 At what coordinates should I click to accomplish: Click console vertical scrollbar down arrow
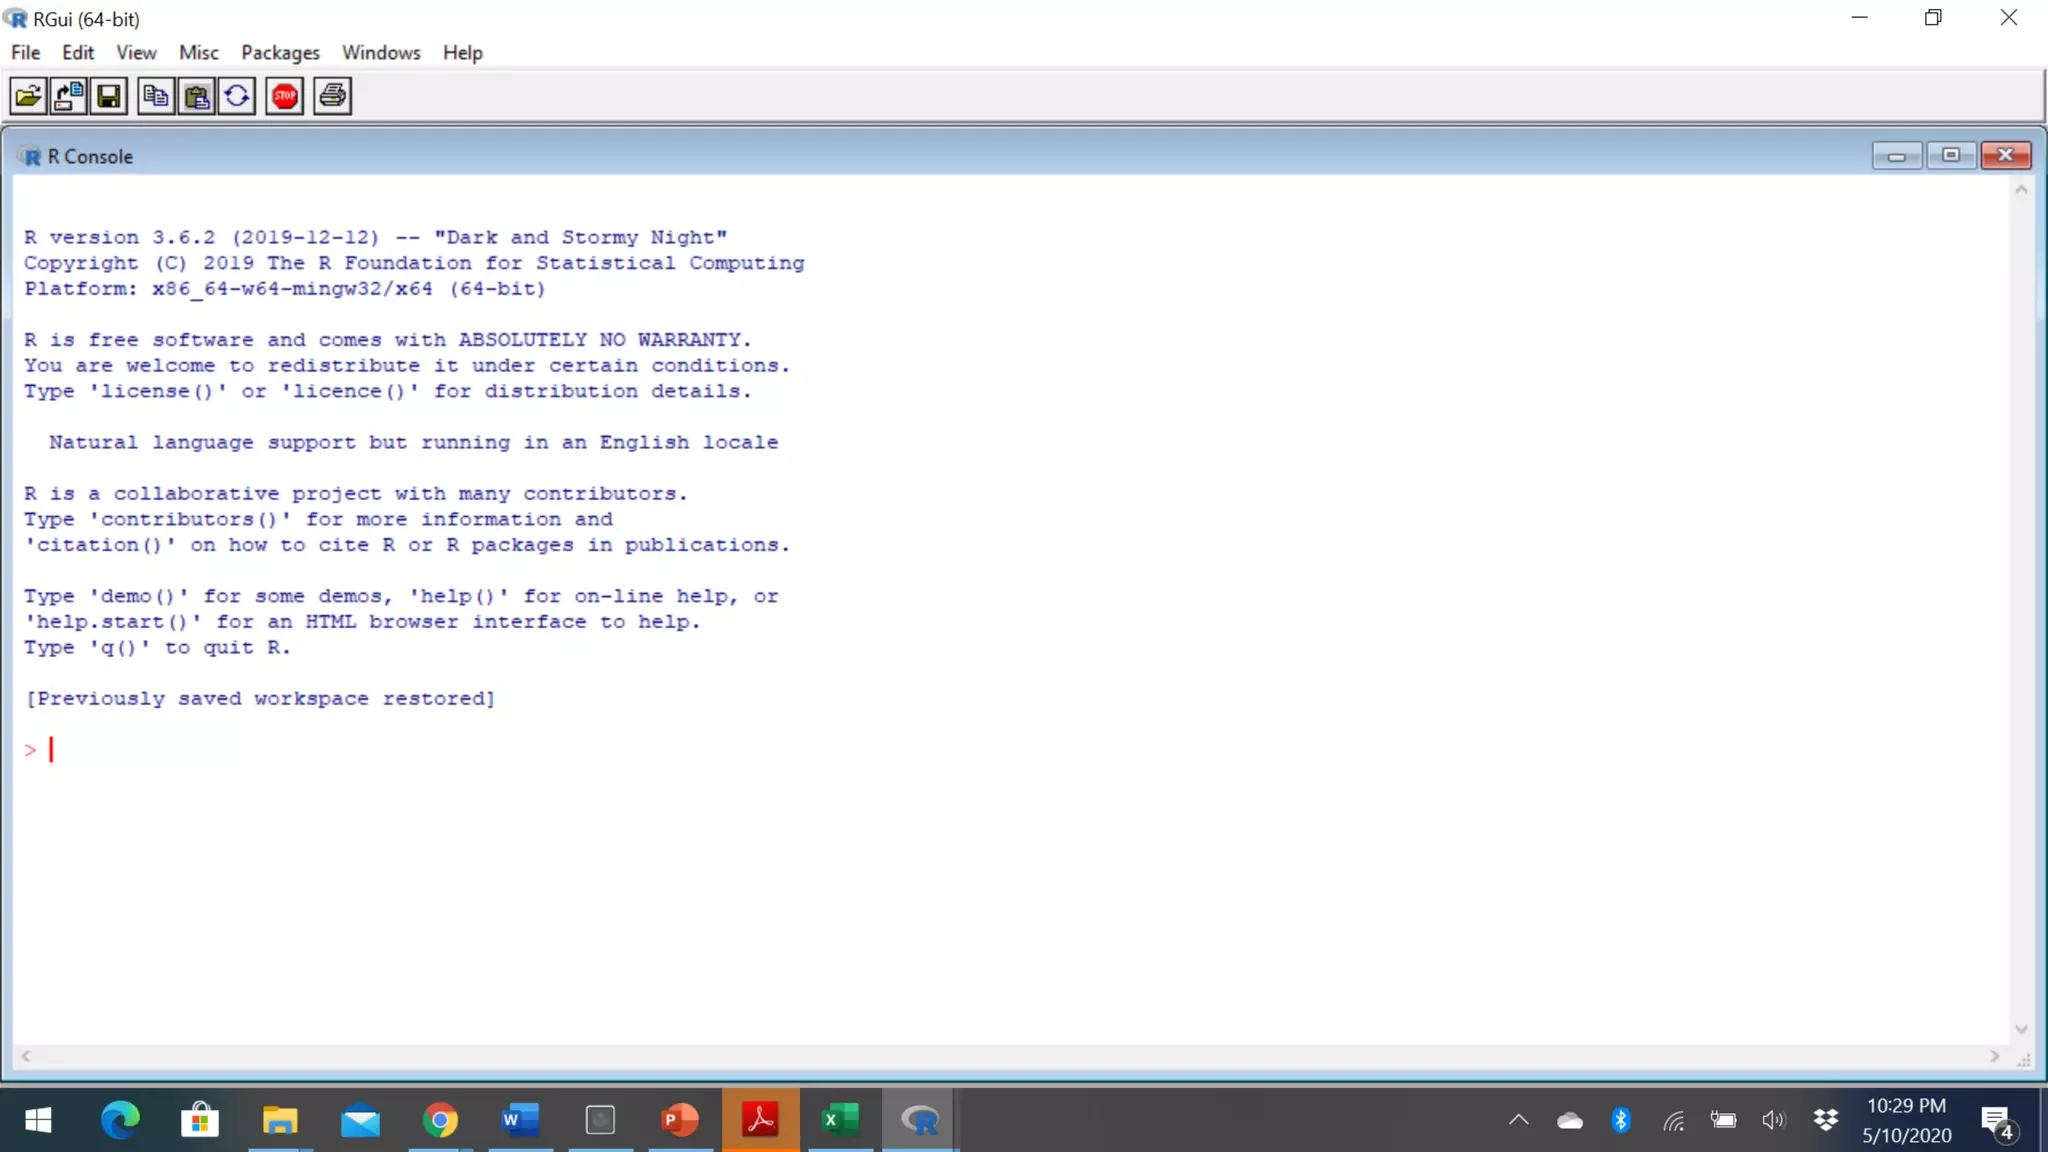2021,1029
